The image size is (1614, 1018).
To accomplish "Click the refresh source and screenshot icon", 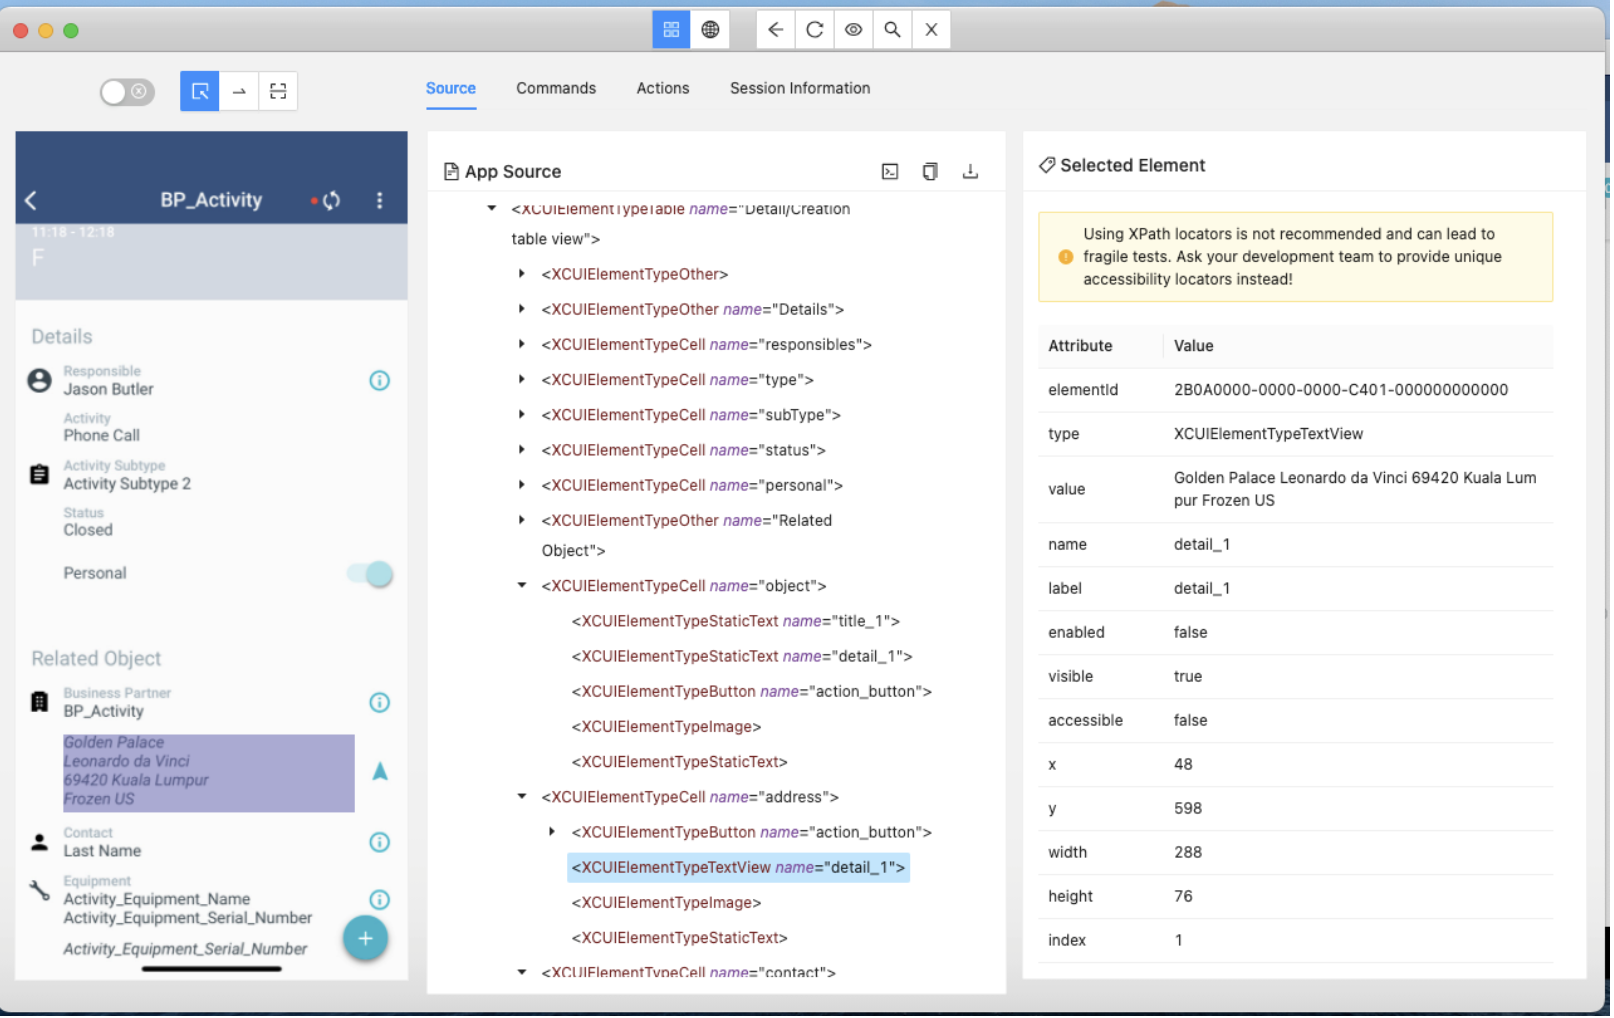I will tap(816, 30).
